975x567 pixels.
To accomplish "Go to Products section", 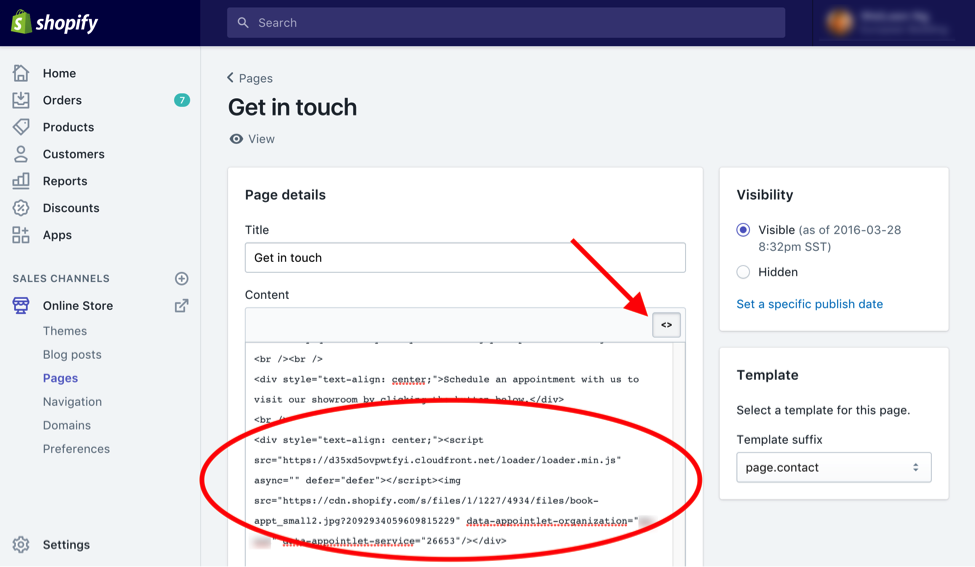I will pos(68,127).
